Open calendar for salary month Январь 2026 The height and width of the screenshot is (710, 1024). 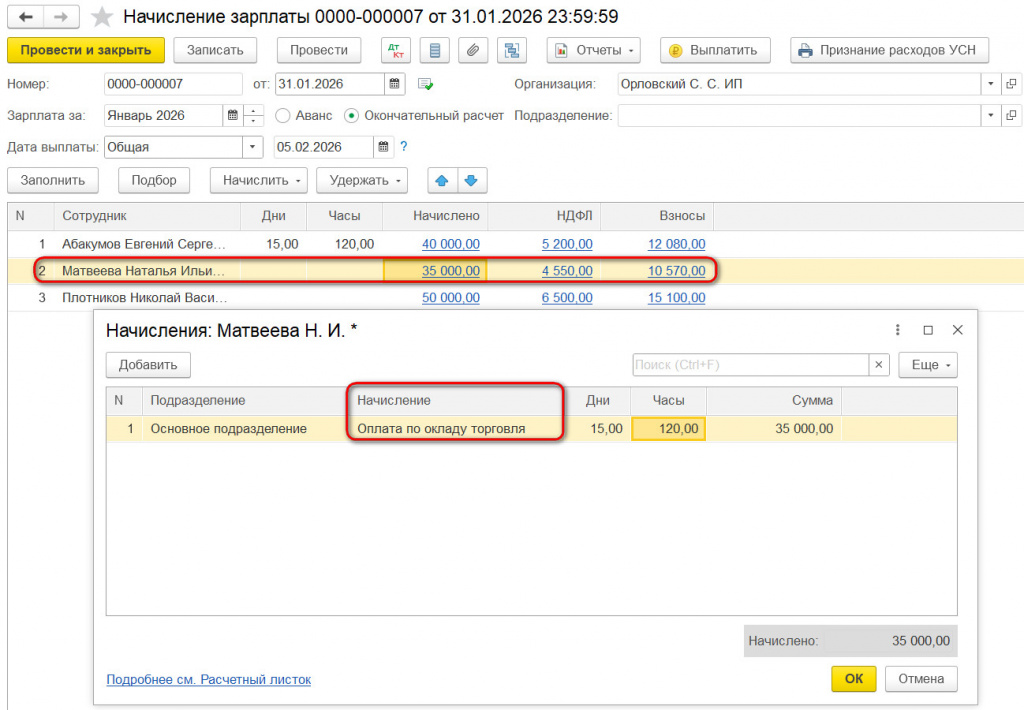point(232,116)
